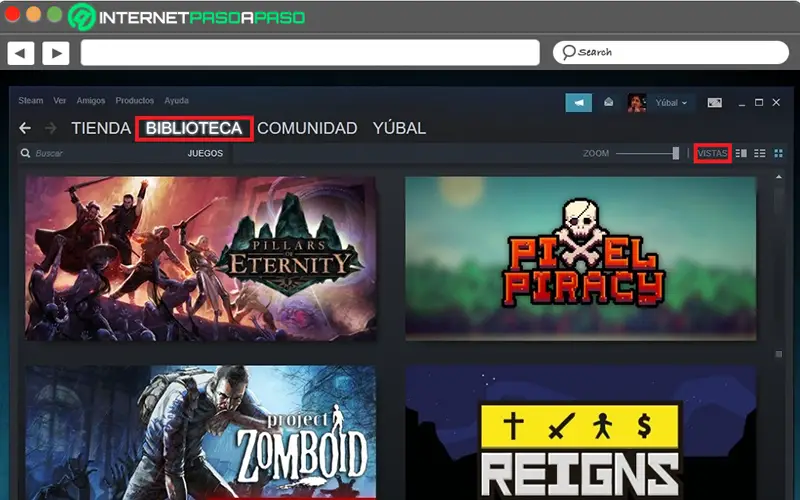This screenshot has height=500, width=800.
Task: Open the Ayuda menu
Action: (177, 101)
